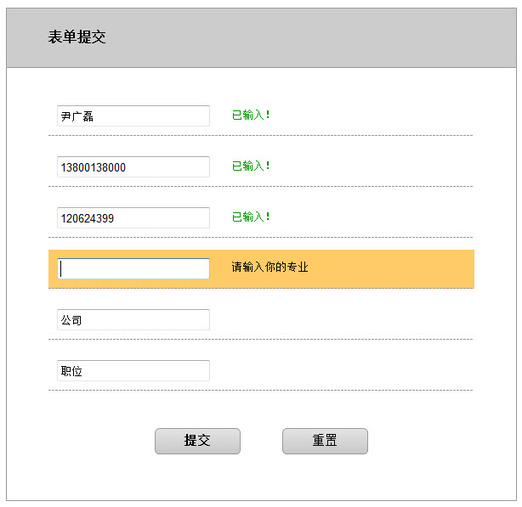
Task: Click the 职位 position input field
Action: (133, 370)
